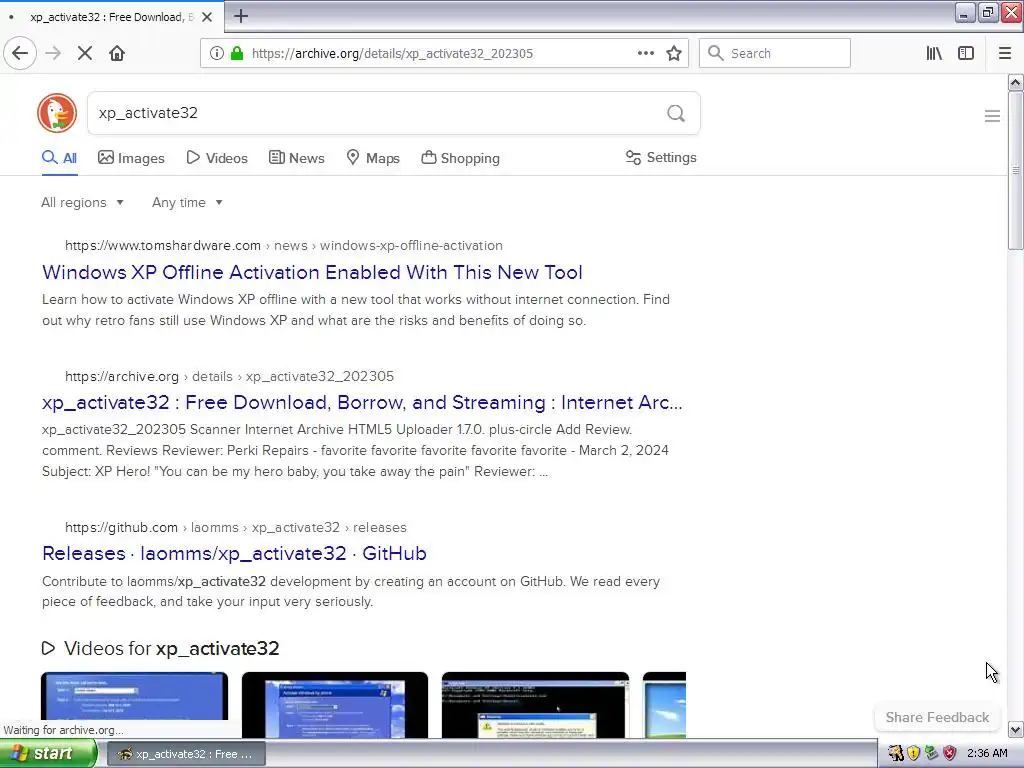The width and height of the screenshot is (1024, 768).
Task: Click Share Feedback button
Action: (x=937, y=717)
